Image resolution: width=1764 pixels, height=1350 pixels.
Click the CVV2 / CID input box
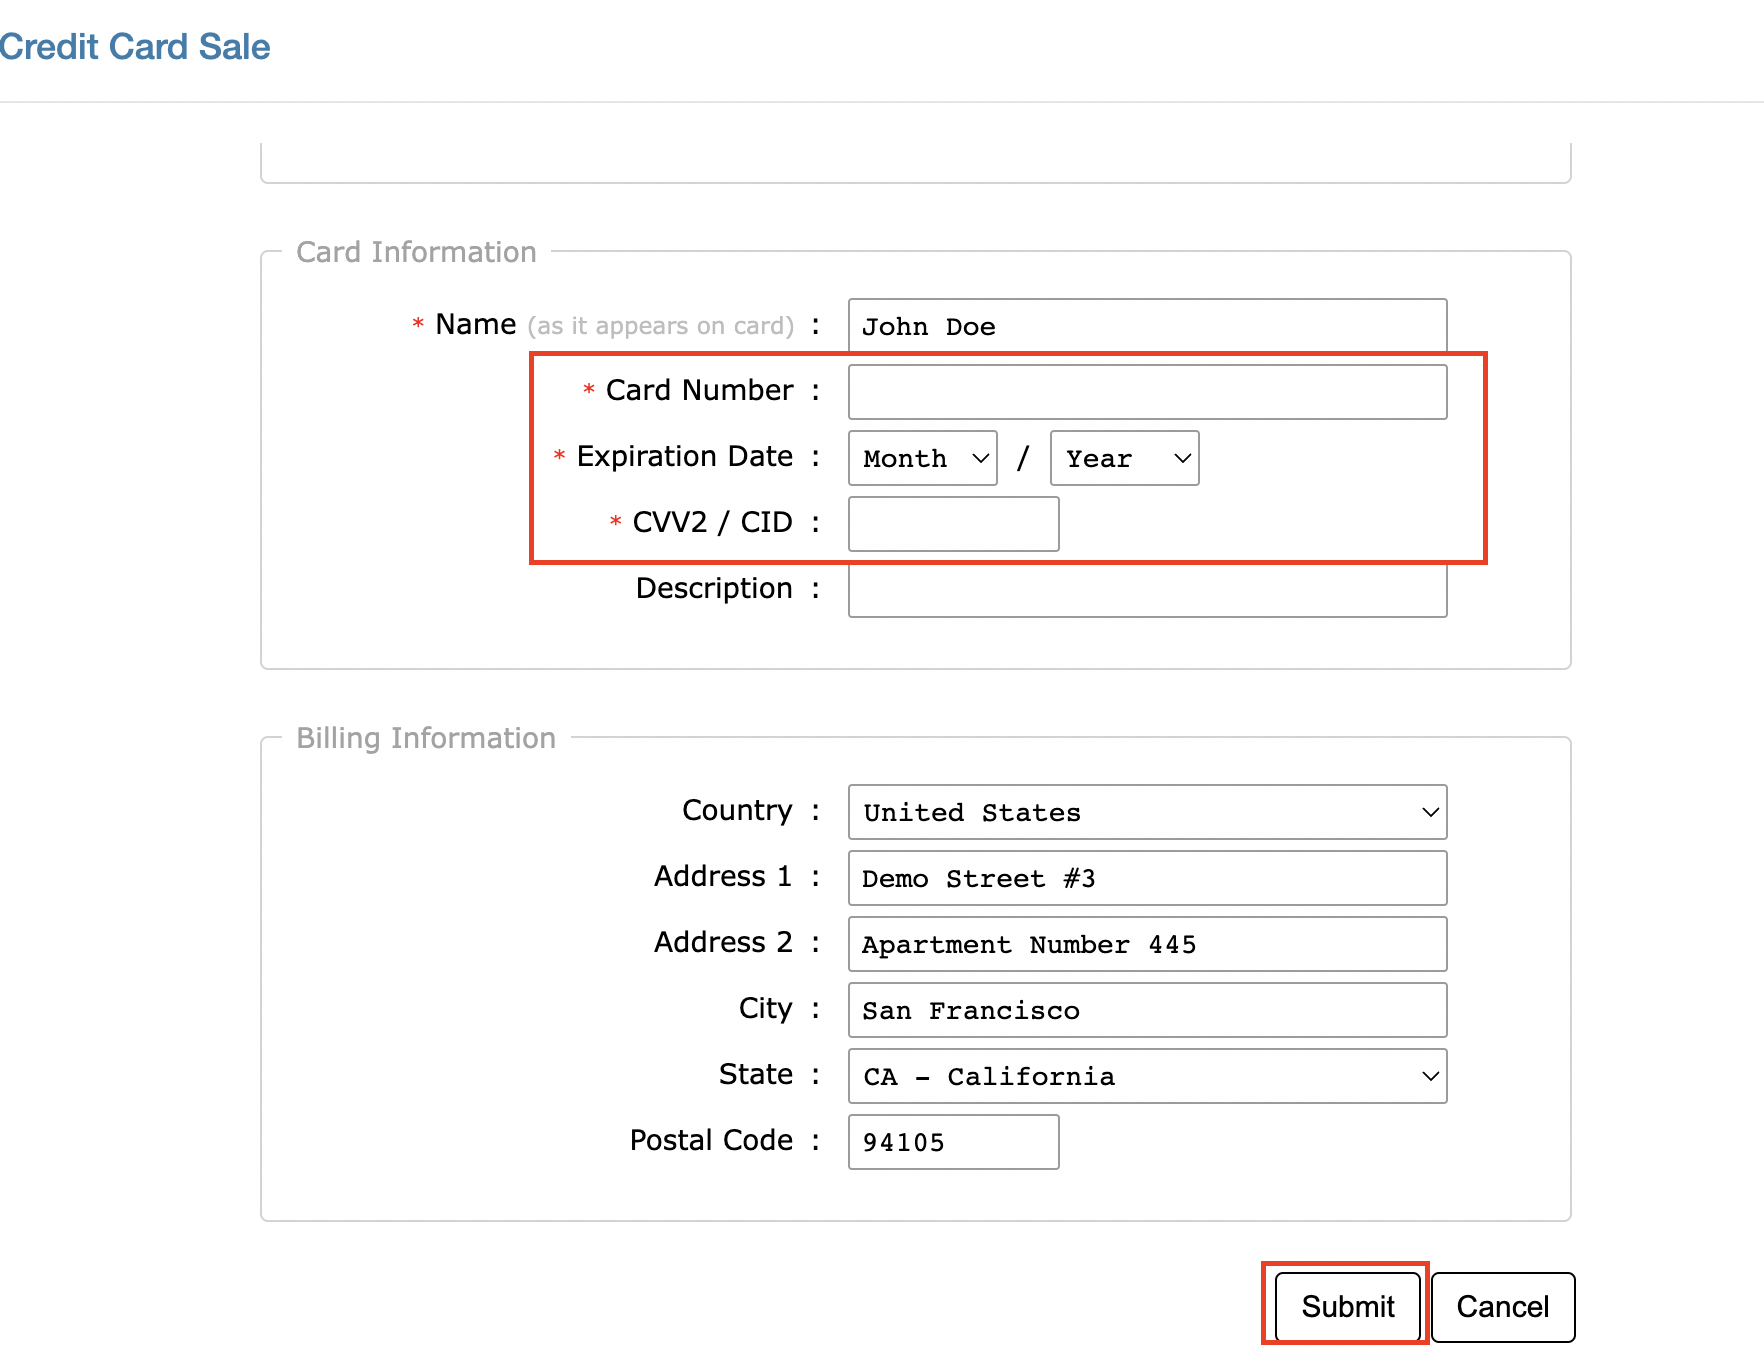(x=953, y=524)
